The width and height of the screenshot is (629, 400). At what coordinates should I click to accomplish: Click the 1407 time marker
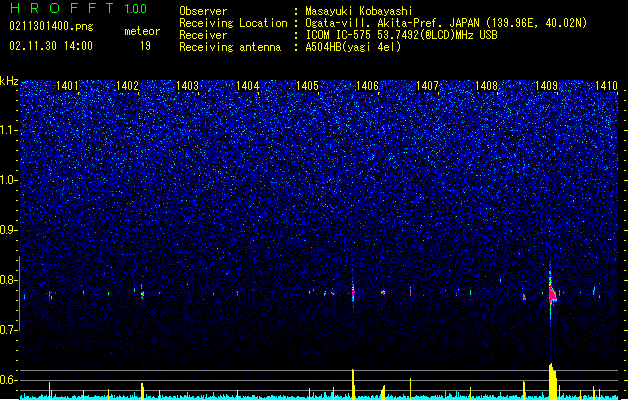click(x=427, y=86)
